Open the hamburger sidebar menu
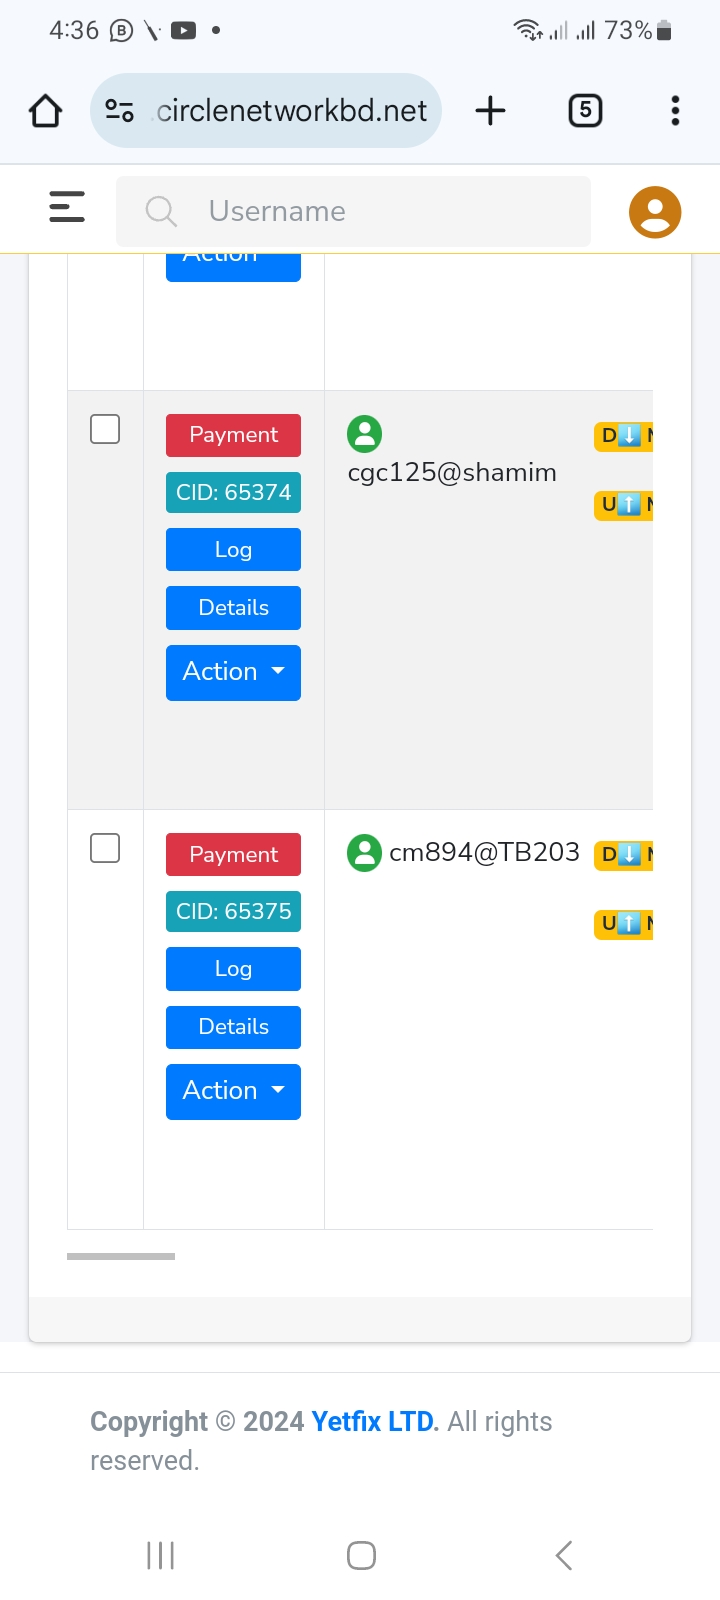Screen dimensions: 720x1600 click(x=67, y=207)
